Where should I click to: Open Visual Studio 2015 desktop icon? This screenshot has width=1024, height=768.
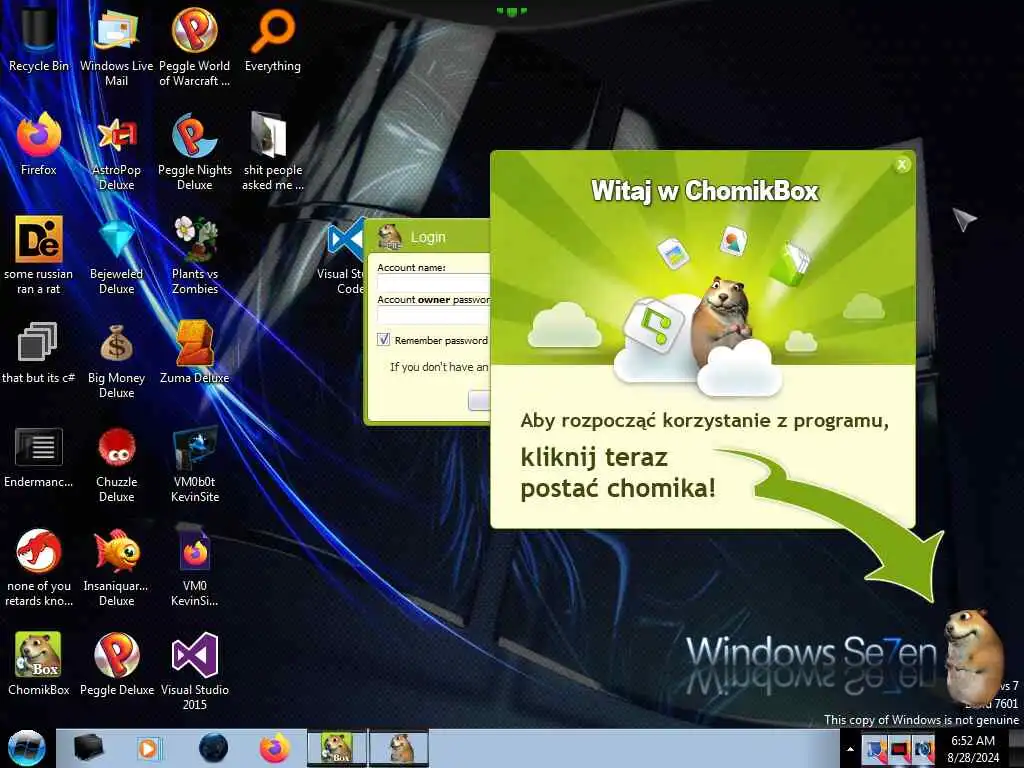point(195,671)
